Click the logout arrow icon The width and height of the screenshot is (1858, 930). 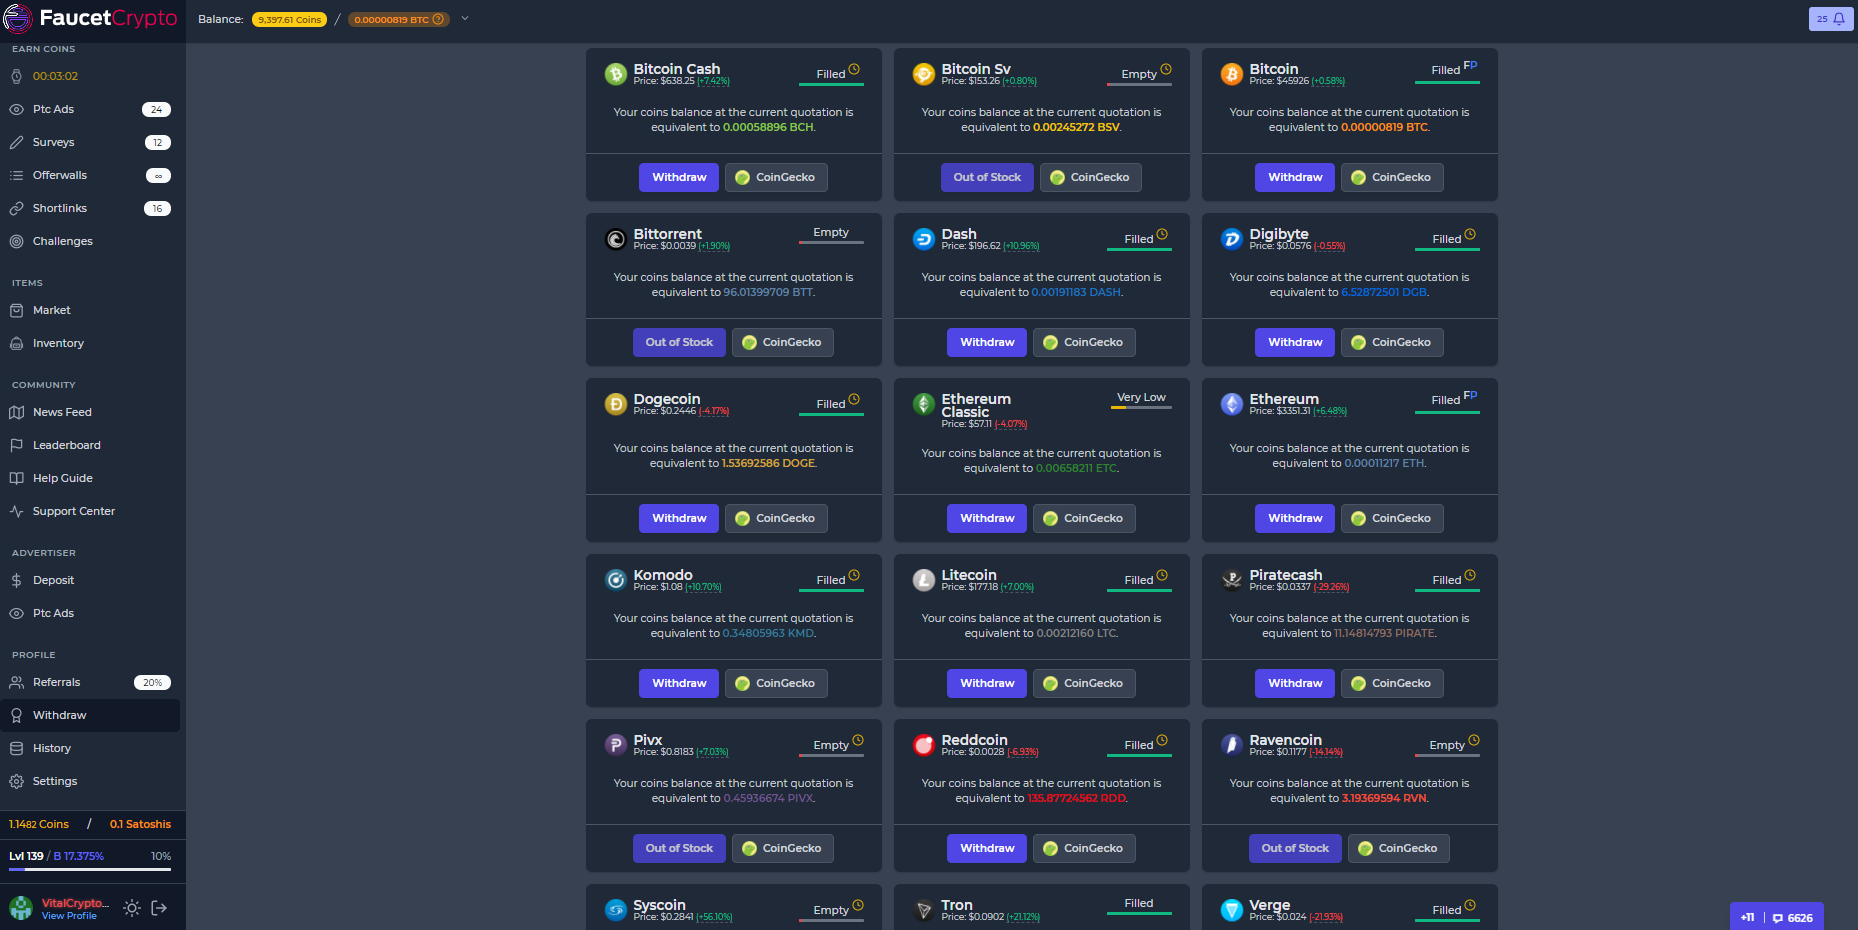coord(159,908)
